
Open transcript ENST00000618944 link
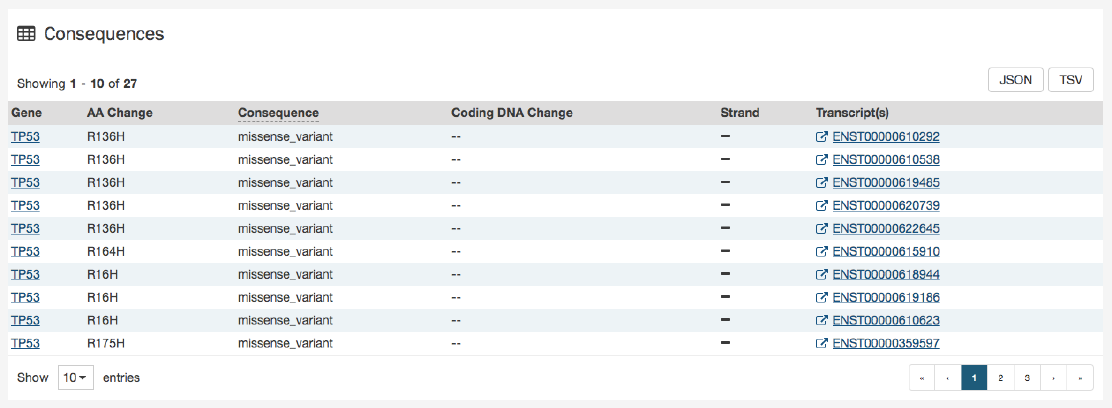click(x=886, y=274)
